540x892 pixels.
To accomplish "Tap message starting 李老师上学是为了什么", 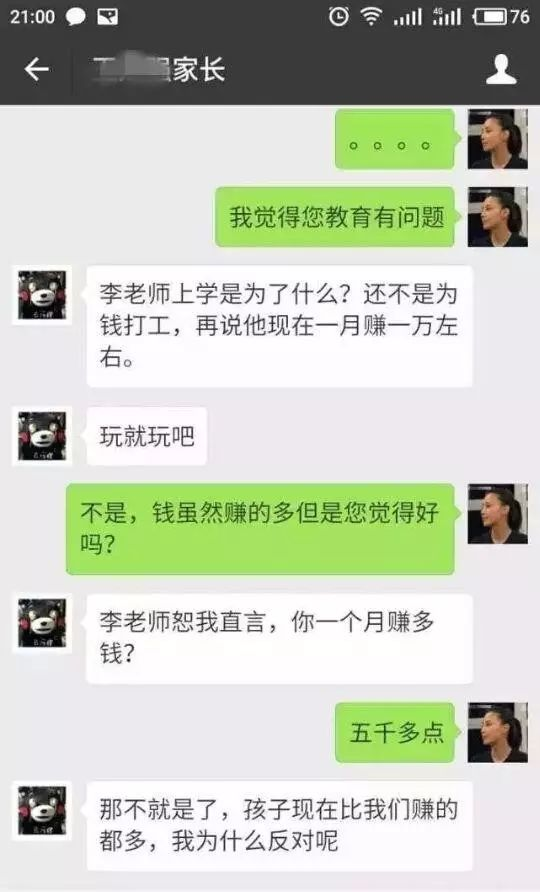I will pos(279,326).
